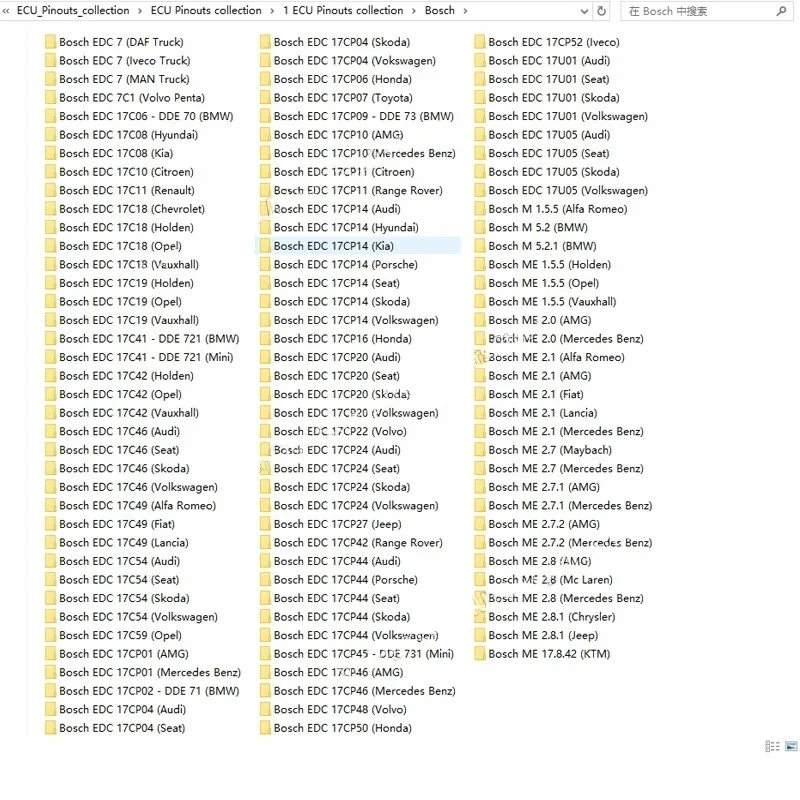Select Bosch ME 2.8.1 (Chrysler) folder name
800x800 pixels.
[x=552, y=617]
